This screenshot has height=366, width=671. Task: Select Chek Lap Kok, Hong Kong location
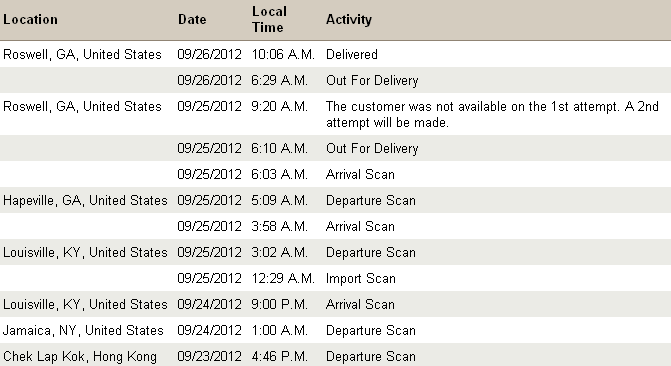click(80, 356)
